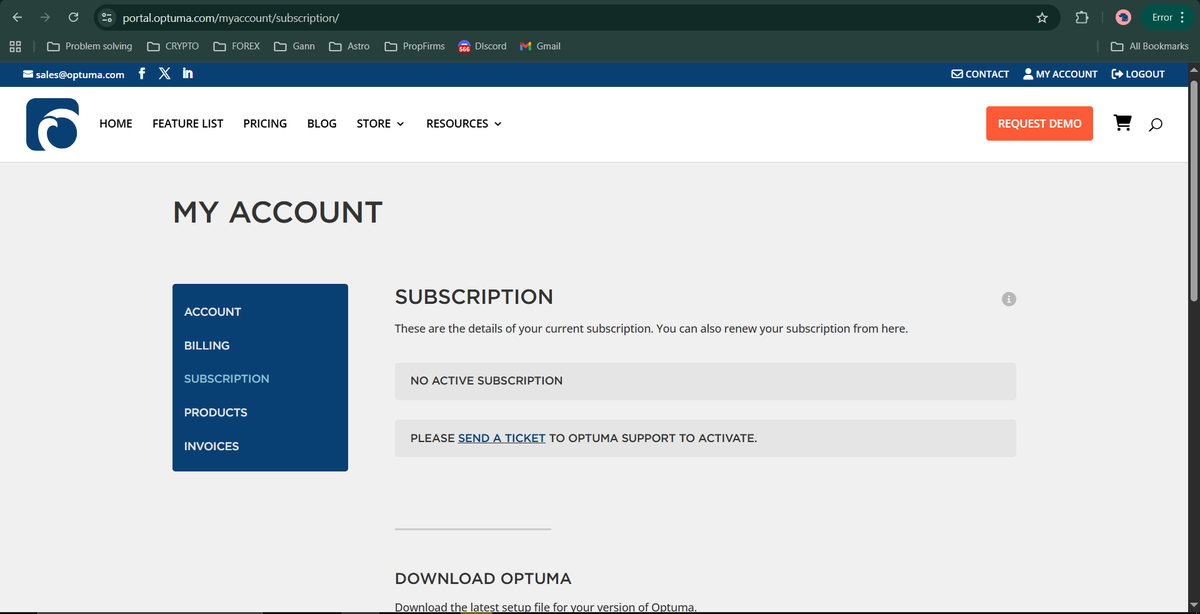Open the Gann bookmark folder
Image resolution: width=1200 pixels, height=614 pixels.
[x=295, y=46]
